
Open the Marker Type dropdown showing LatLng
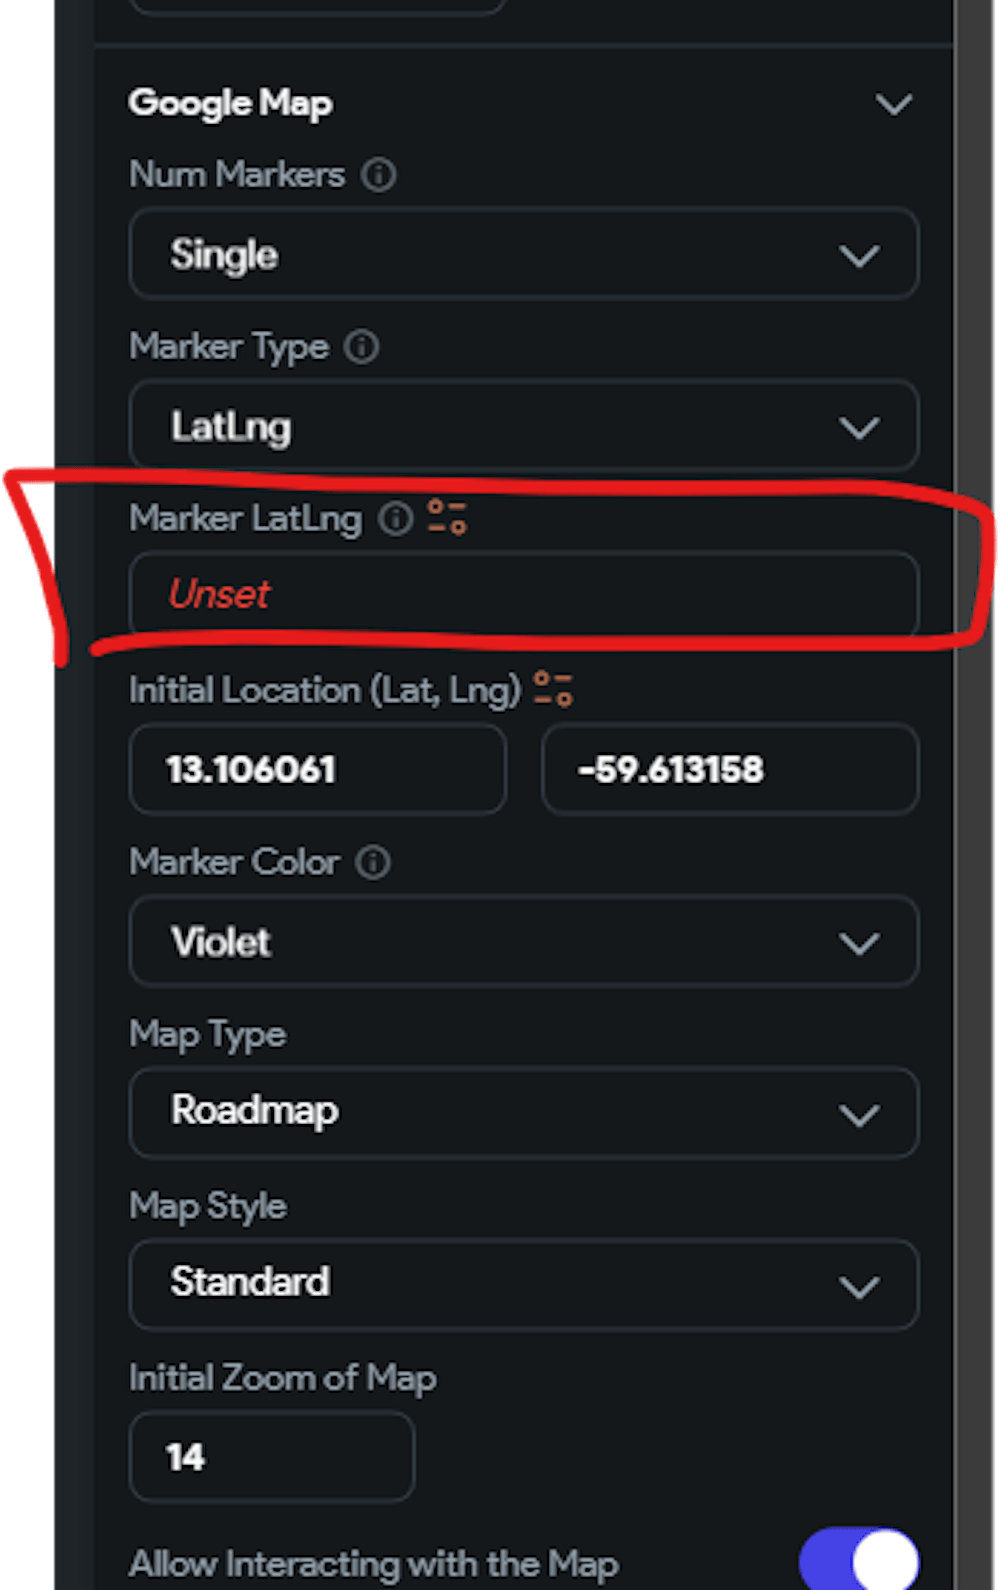tap(523, 427)
